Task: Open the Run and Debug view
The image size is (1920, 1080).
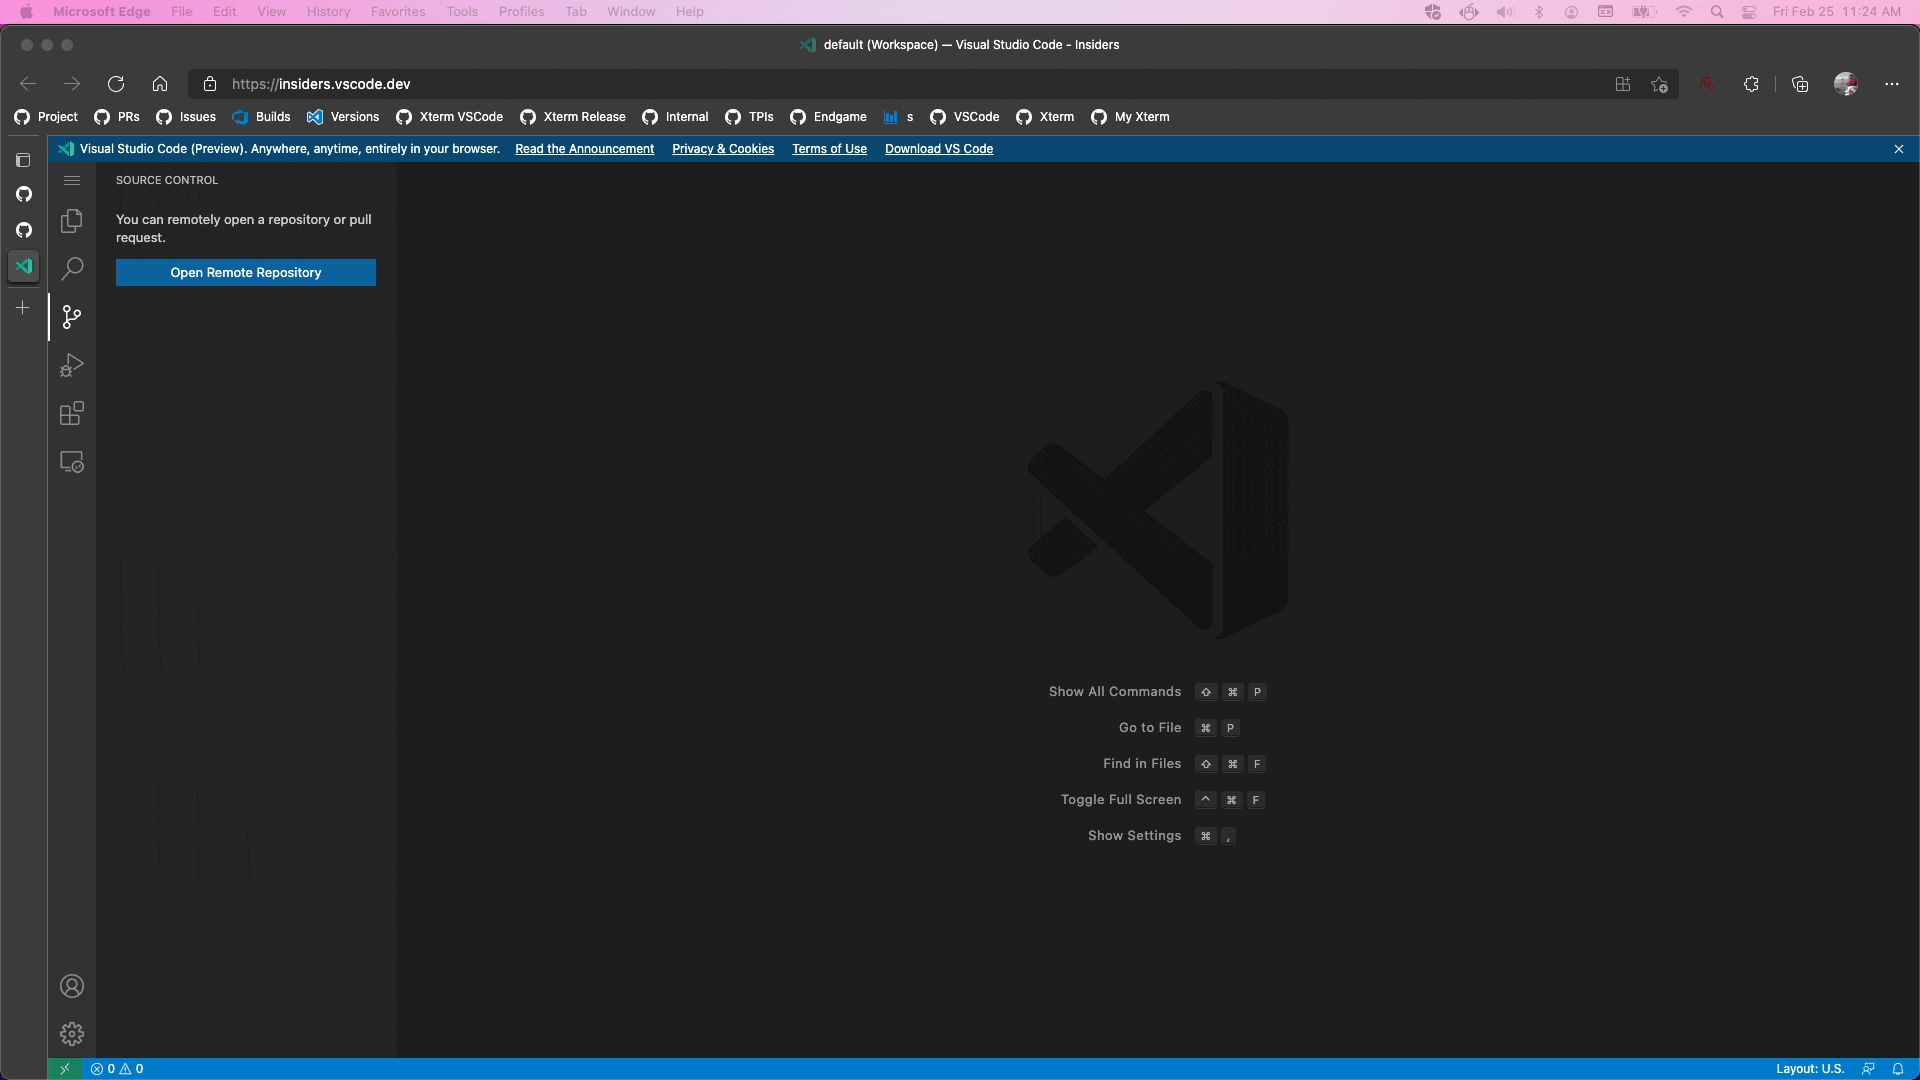Action: tap(72, 365)
